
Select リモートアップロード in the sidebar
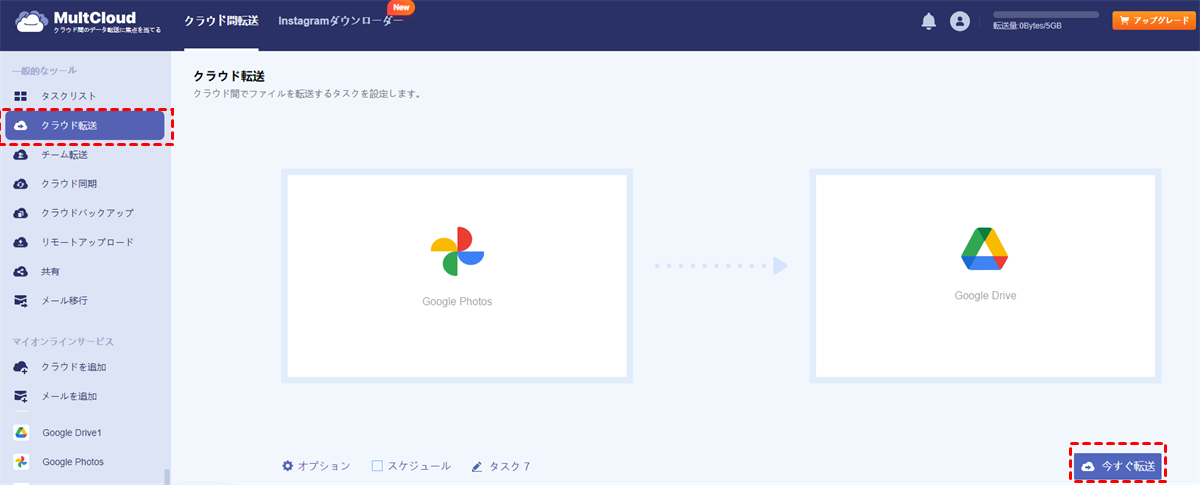[x=85, y=242]
